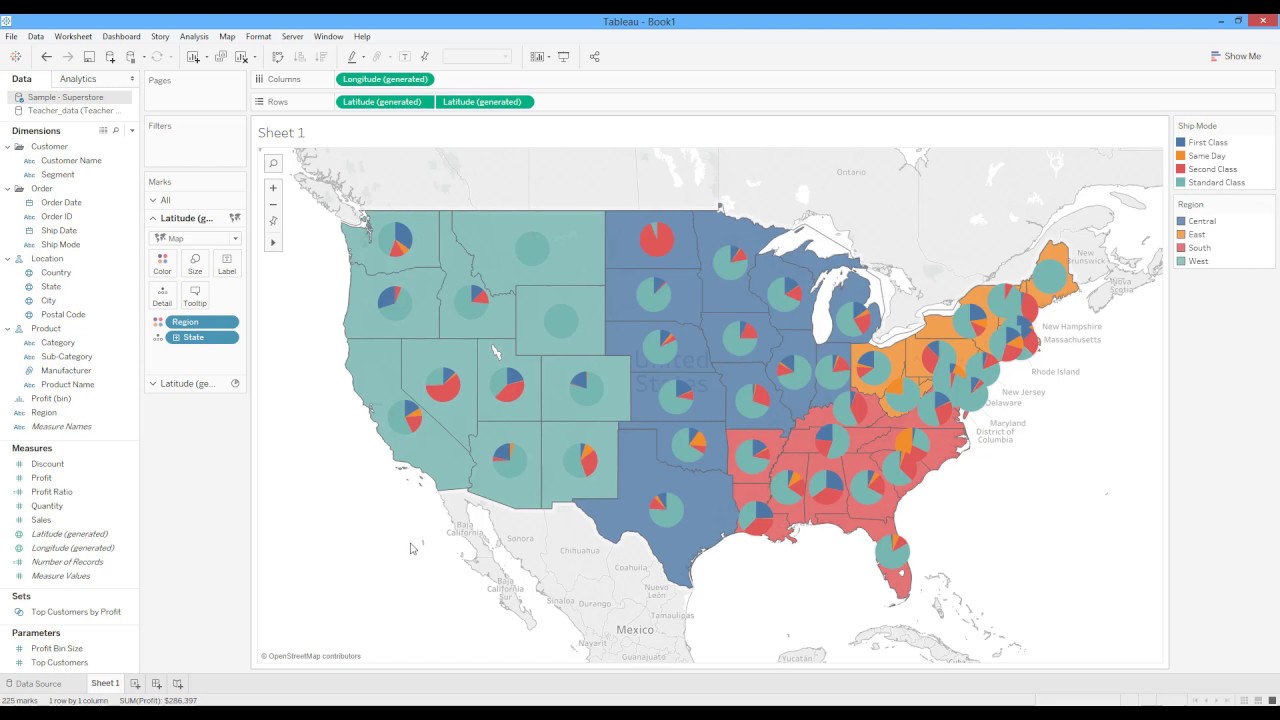Zoom in using map plus button

pyautogui.click(x=273, y=187)
